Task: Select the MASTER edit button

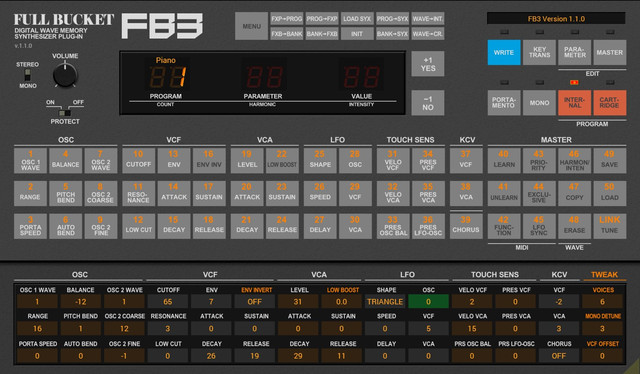Action: 610,52
